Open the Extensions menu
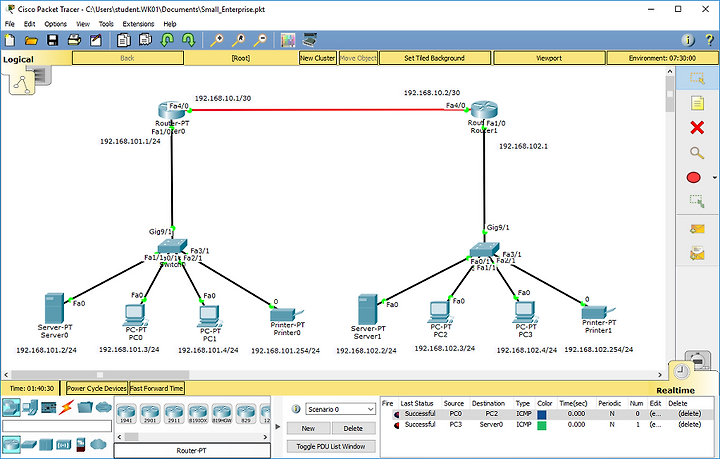Image resolution: width=720 pixels, height=459 pixels. coord(138,24)
